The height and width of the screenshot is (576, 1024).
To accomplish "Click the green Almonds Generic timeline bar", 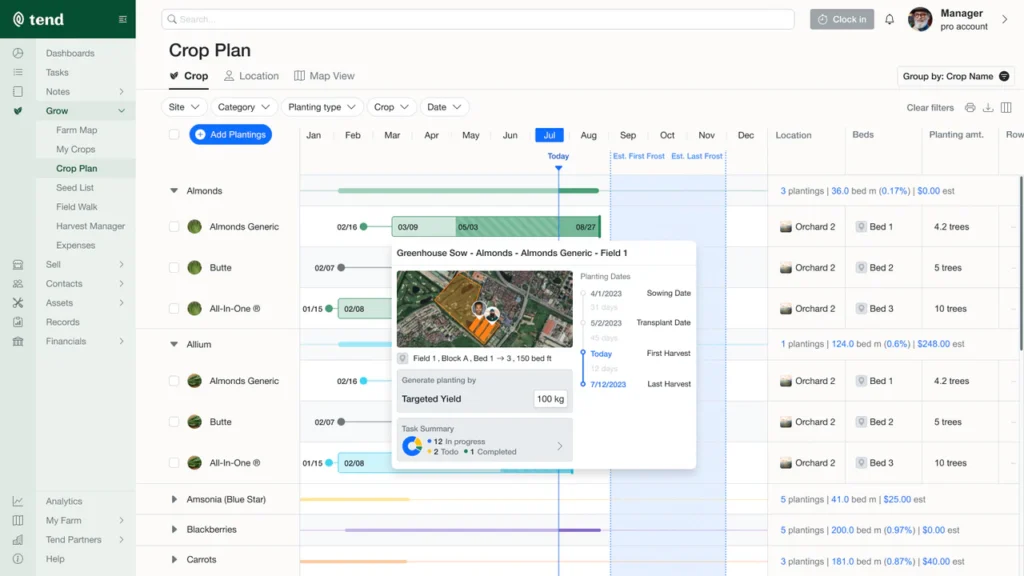I will point(495,227).
